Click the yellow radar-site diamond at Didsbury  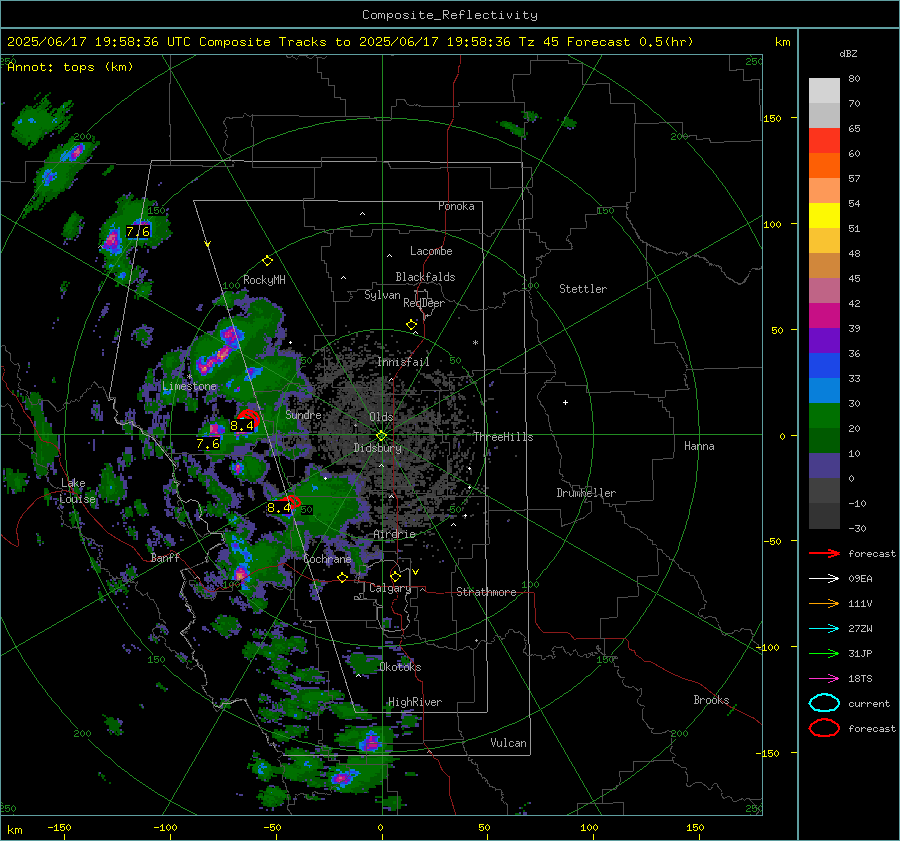[x=381, y=436]
